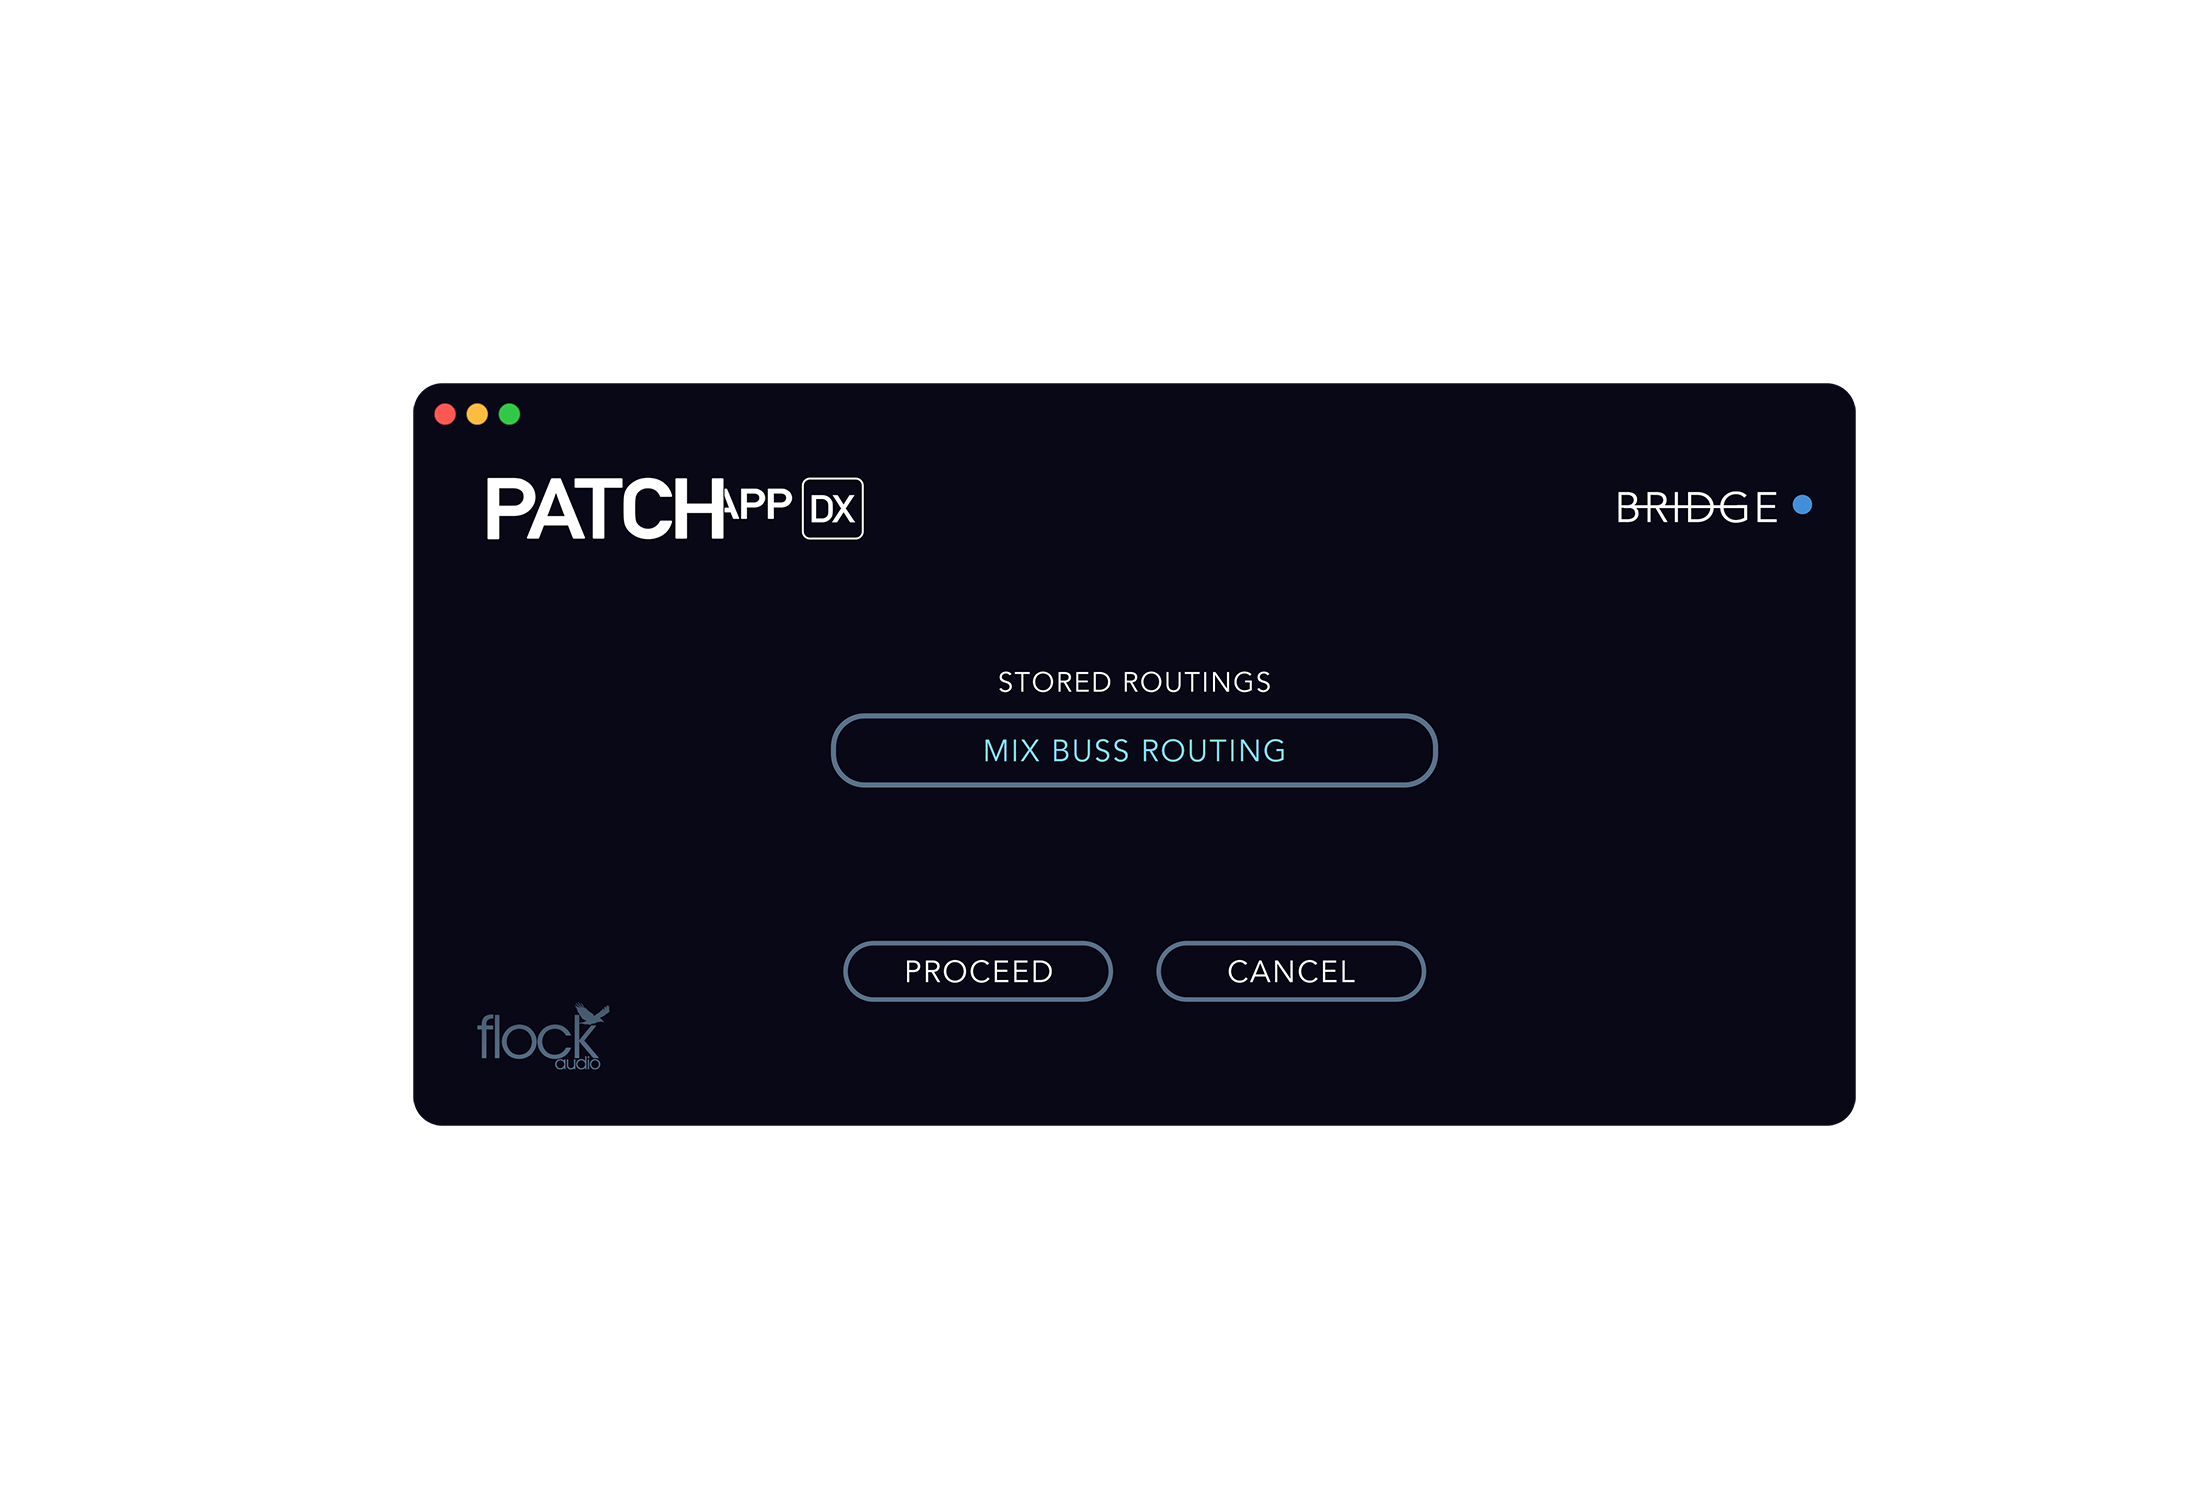The width and height of the screenshot is (2200, 1508).
Task: Click the letter E ending BRIDGE
Action: [1766, 507]
